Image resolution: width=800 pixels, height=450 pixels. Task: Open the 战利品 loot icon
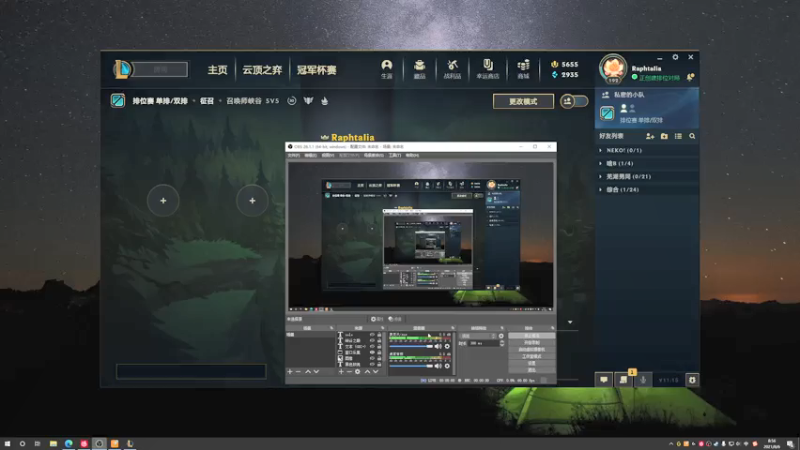[452, 69]
